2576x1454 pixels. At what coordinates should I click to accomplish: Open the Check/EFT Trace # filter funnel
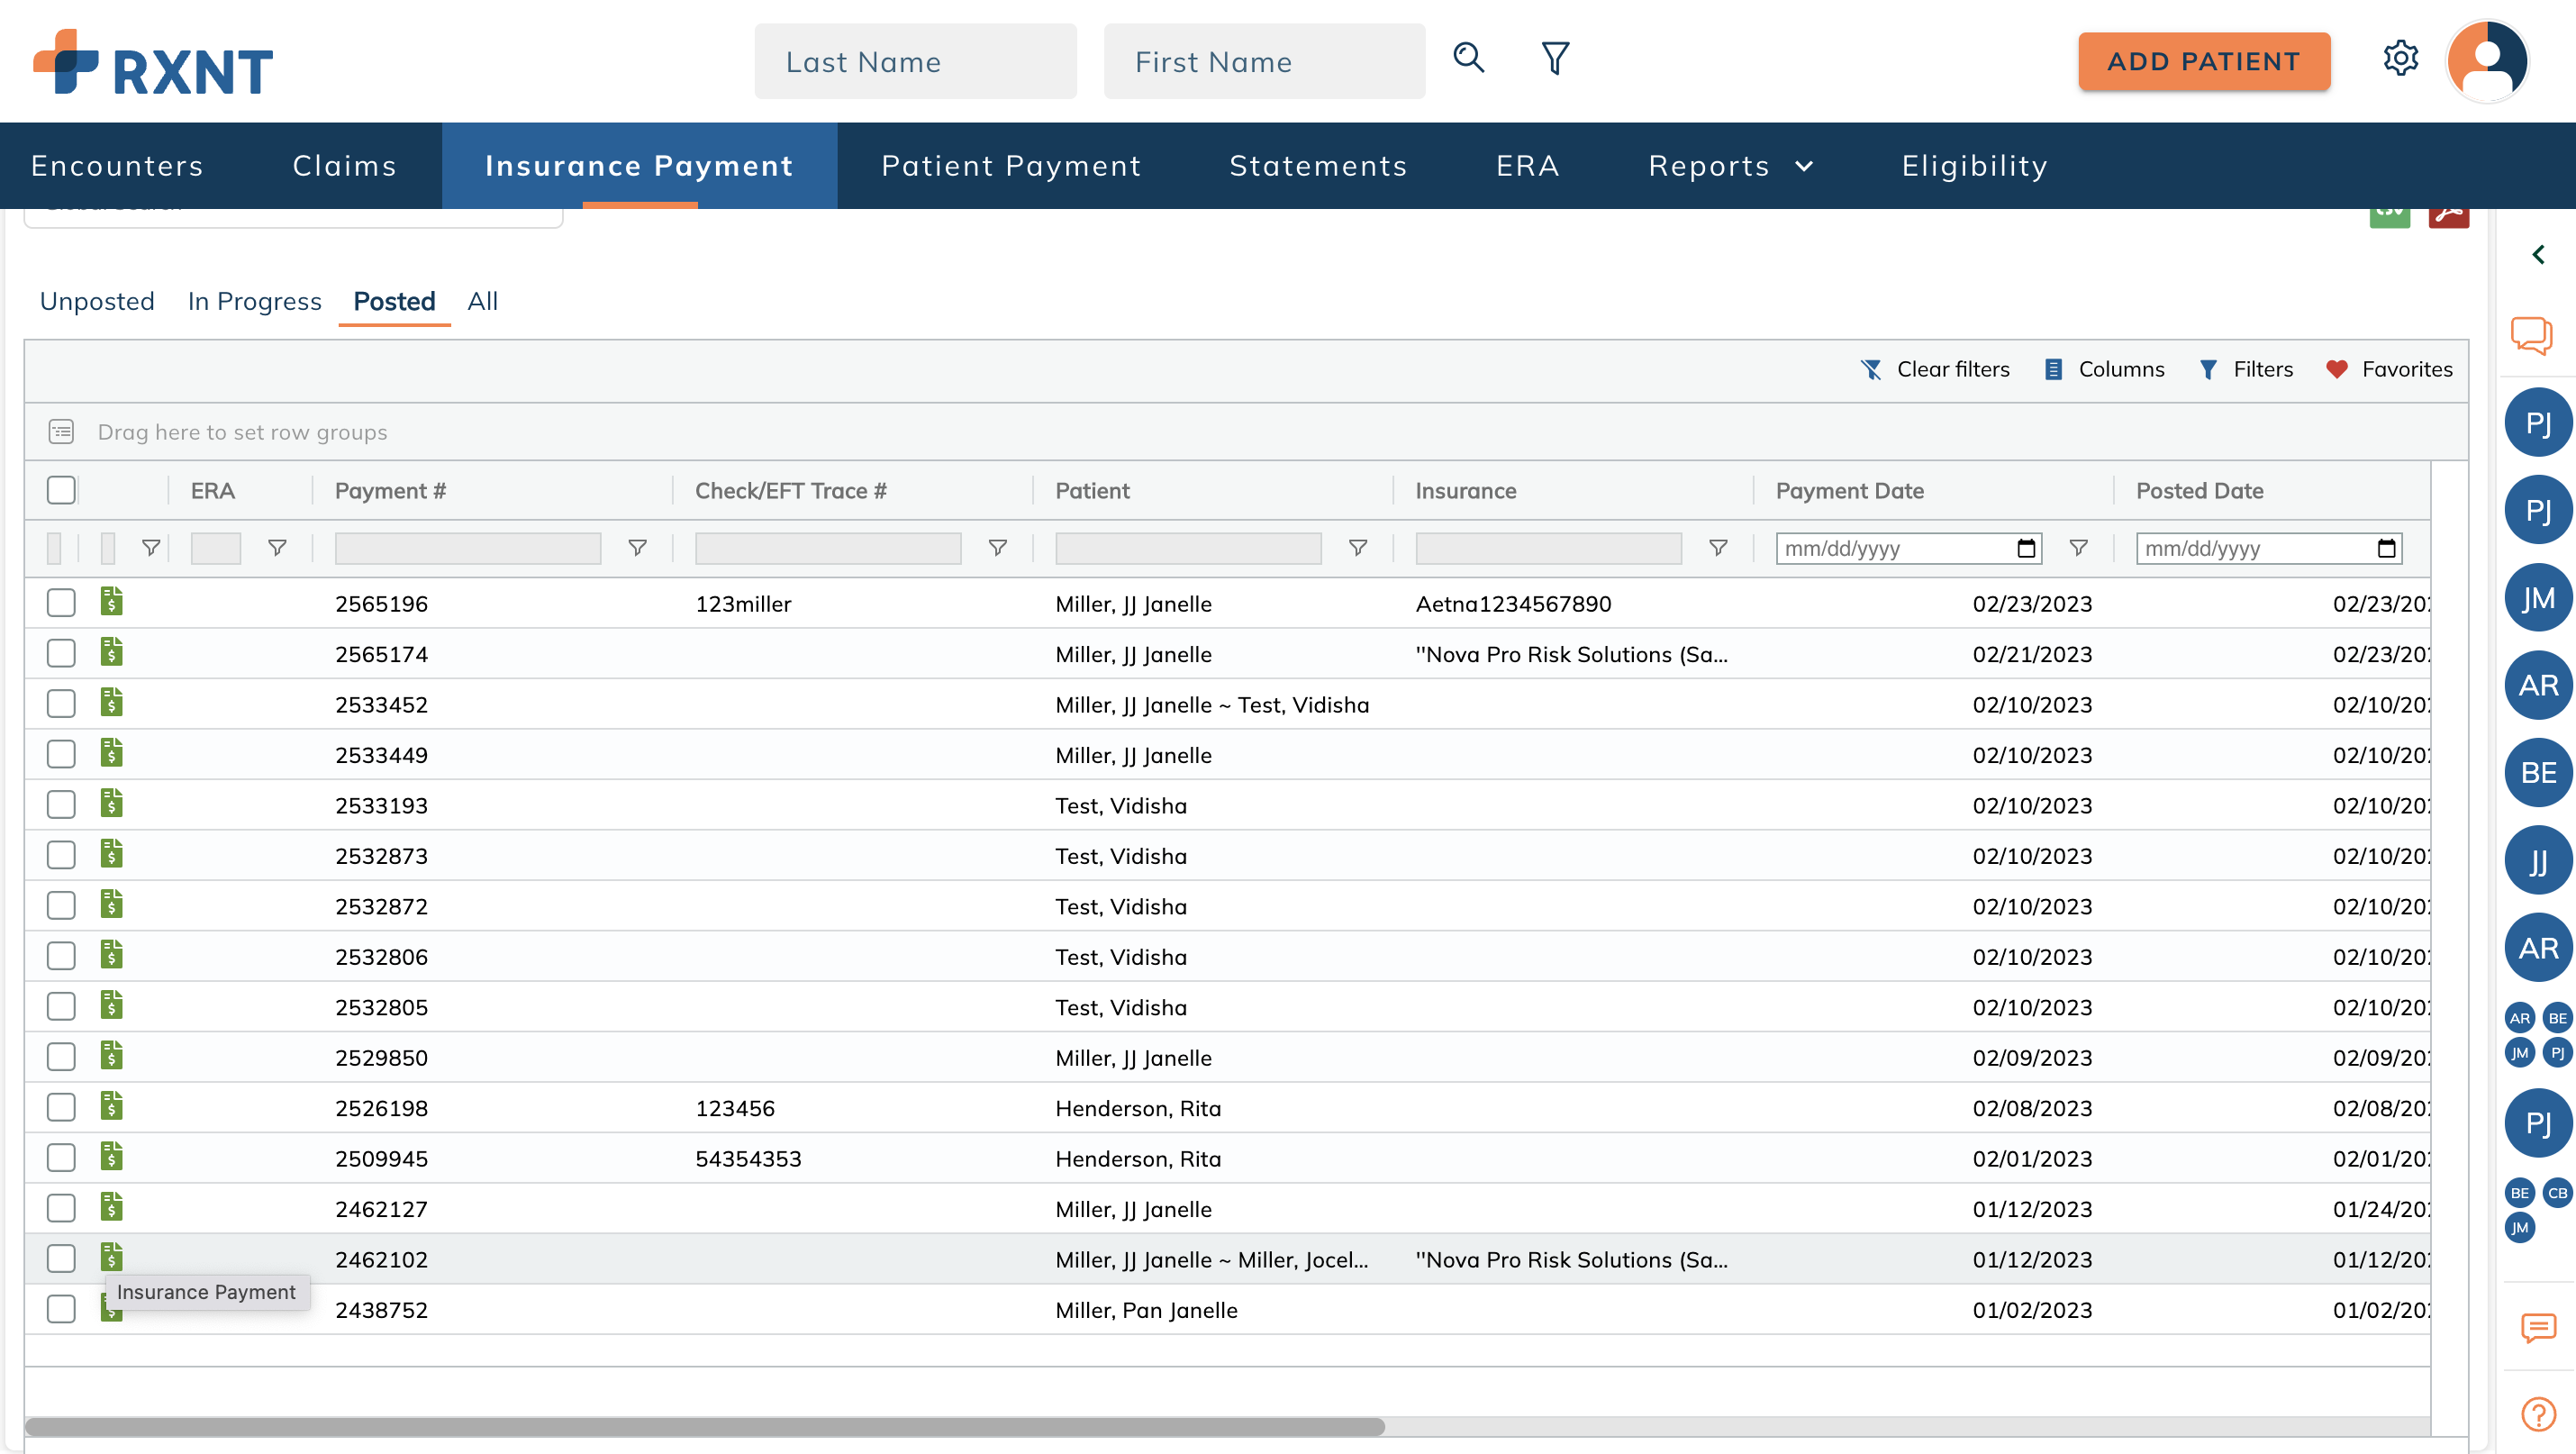pyautogui.click(x=997, y=548)
